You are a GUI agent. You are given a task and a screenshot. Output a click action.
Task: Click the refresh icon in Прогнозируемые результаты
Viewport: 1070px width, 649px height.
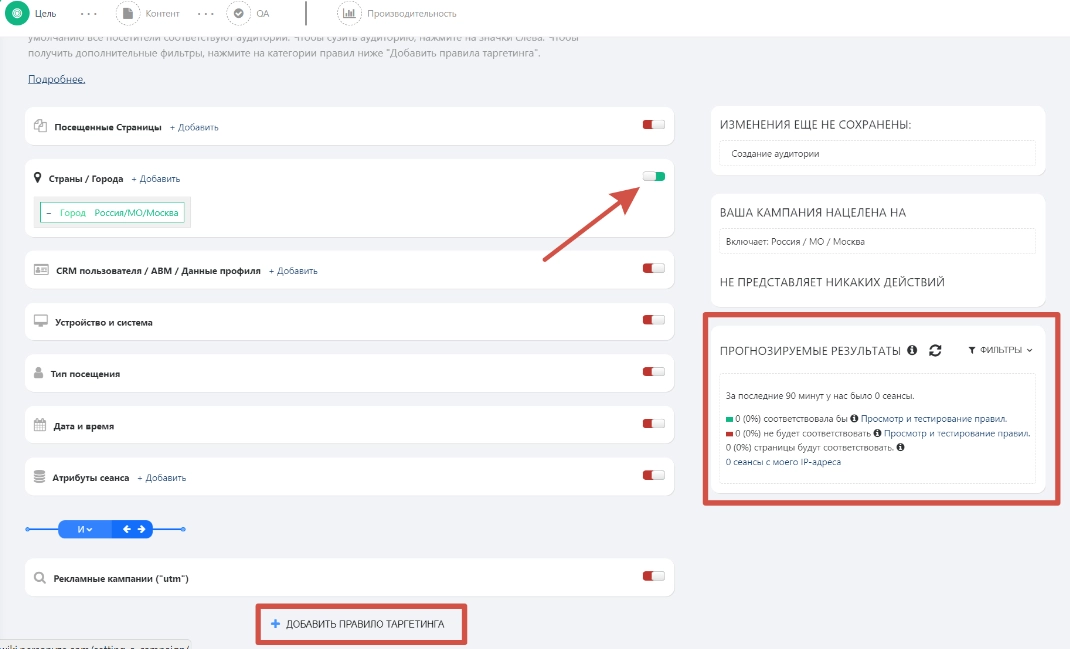coord(935,351)
